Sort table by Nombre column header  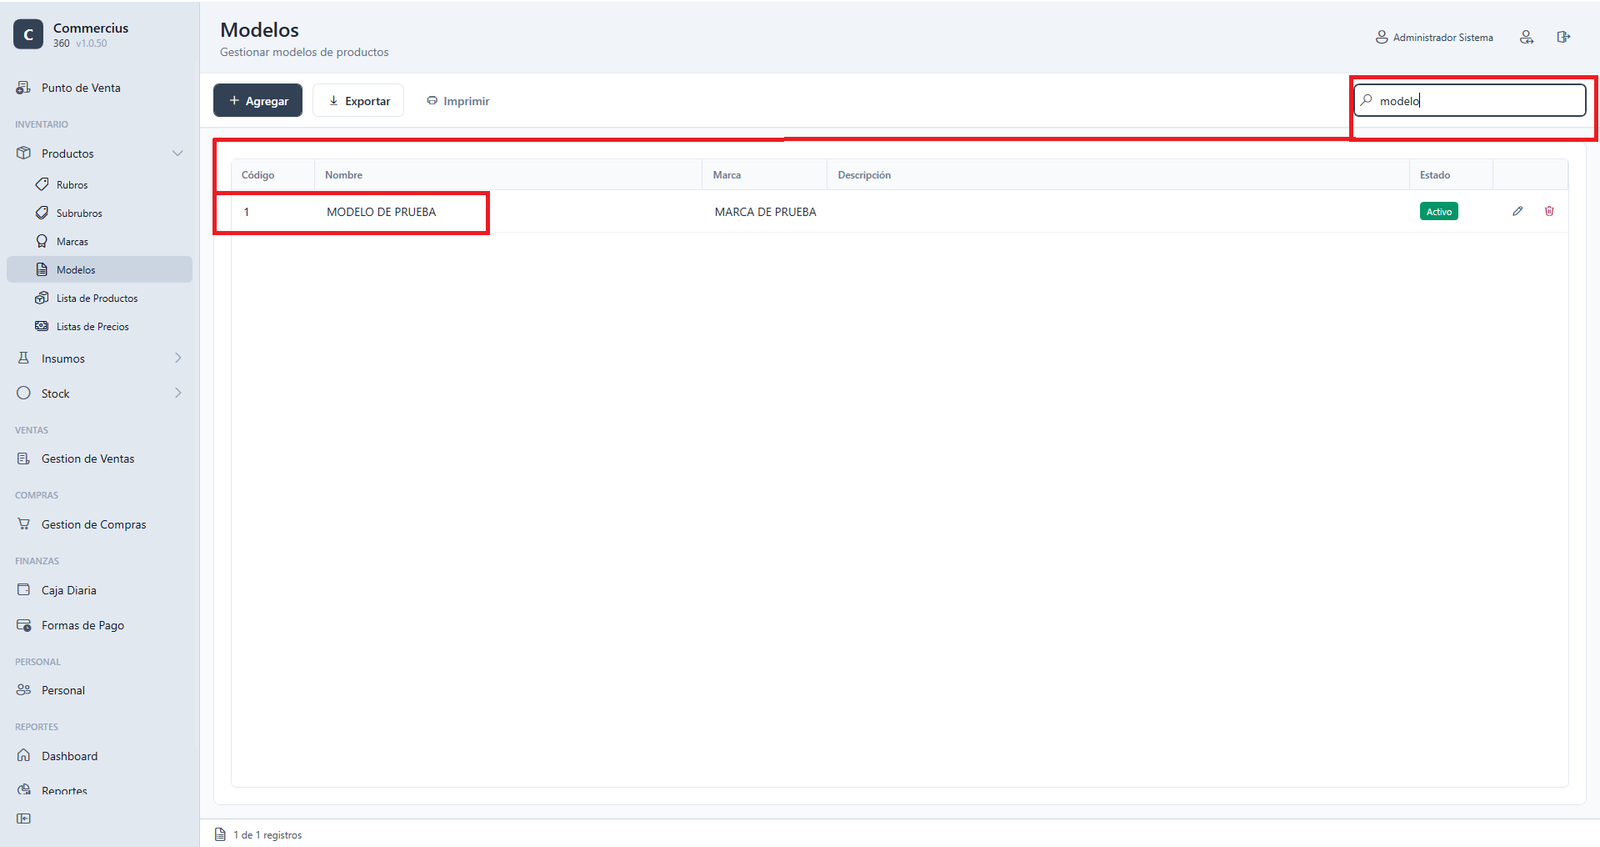click(343, 175)
